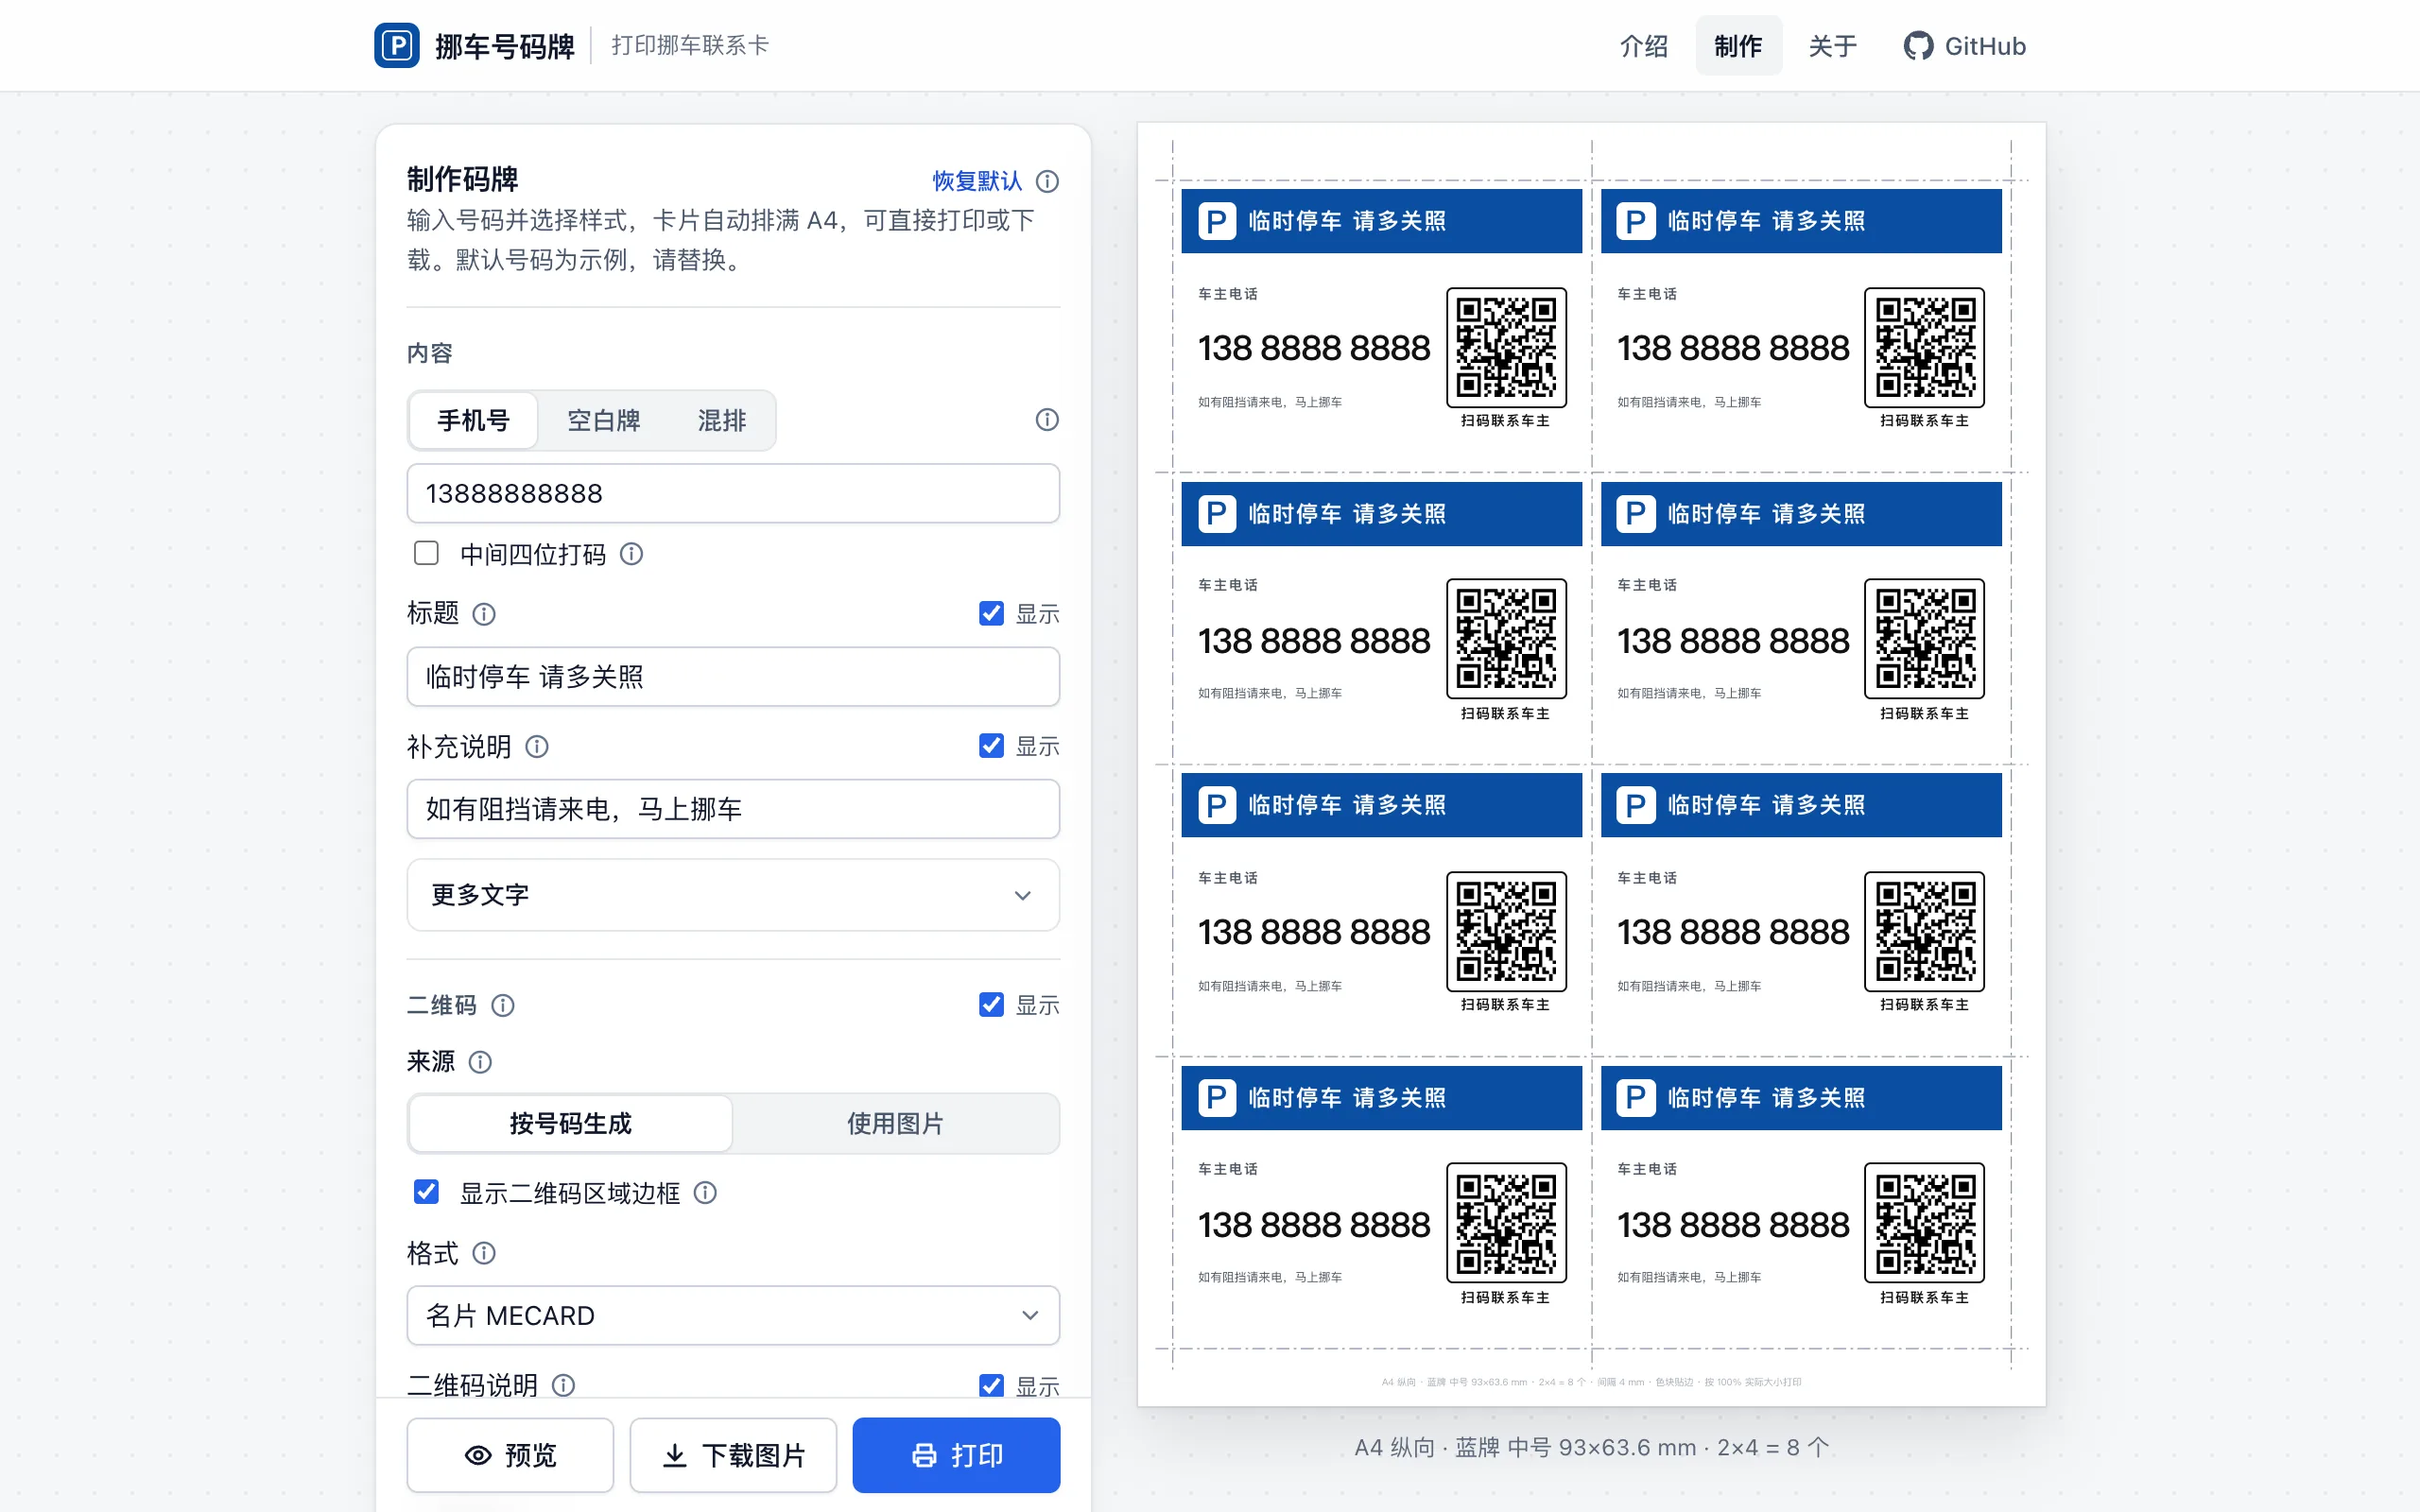2420x1512 pixels.
Task: Click the 标题 text input field
Action: pos(733,677)
